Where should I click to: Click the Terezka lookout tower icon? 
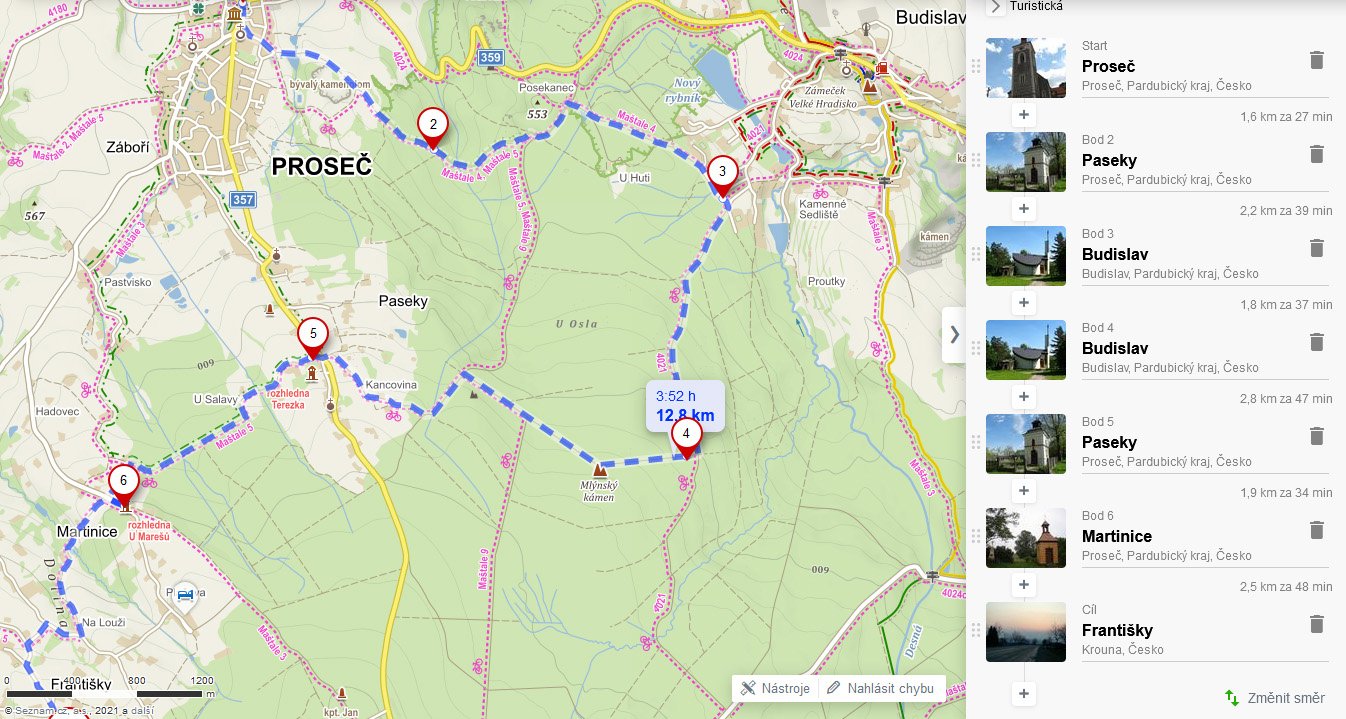311,375
